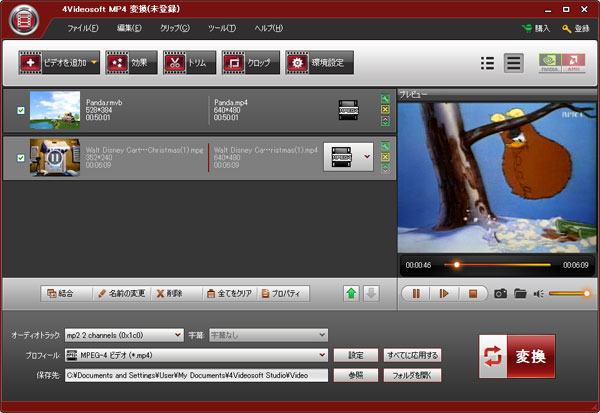Click the 登録 (Register) key link

click(576, 29)
